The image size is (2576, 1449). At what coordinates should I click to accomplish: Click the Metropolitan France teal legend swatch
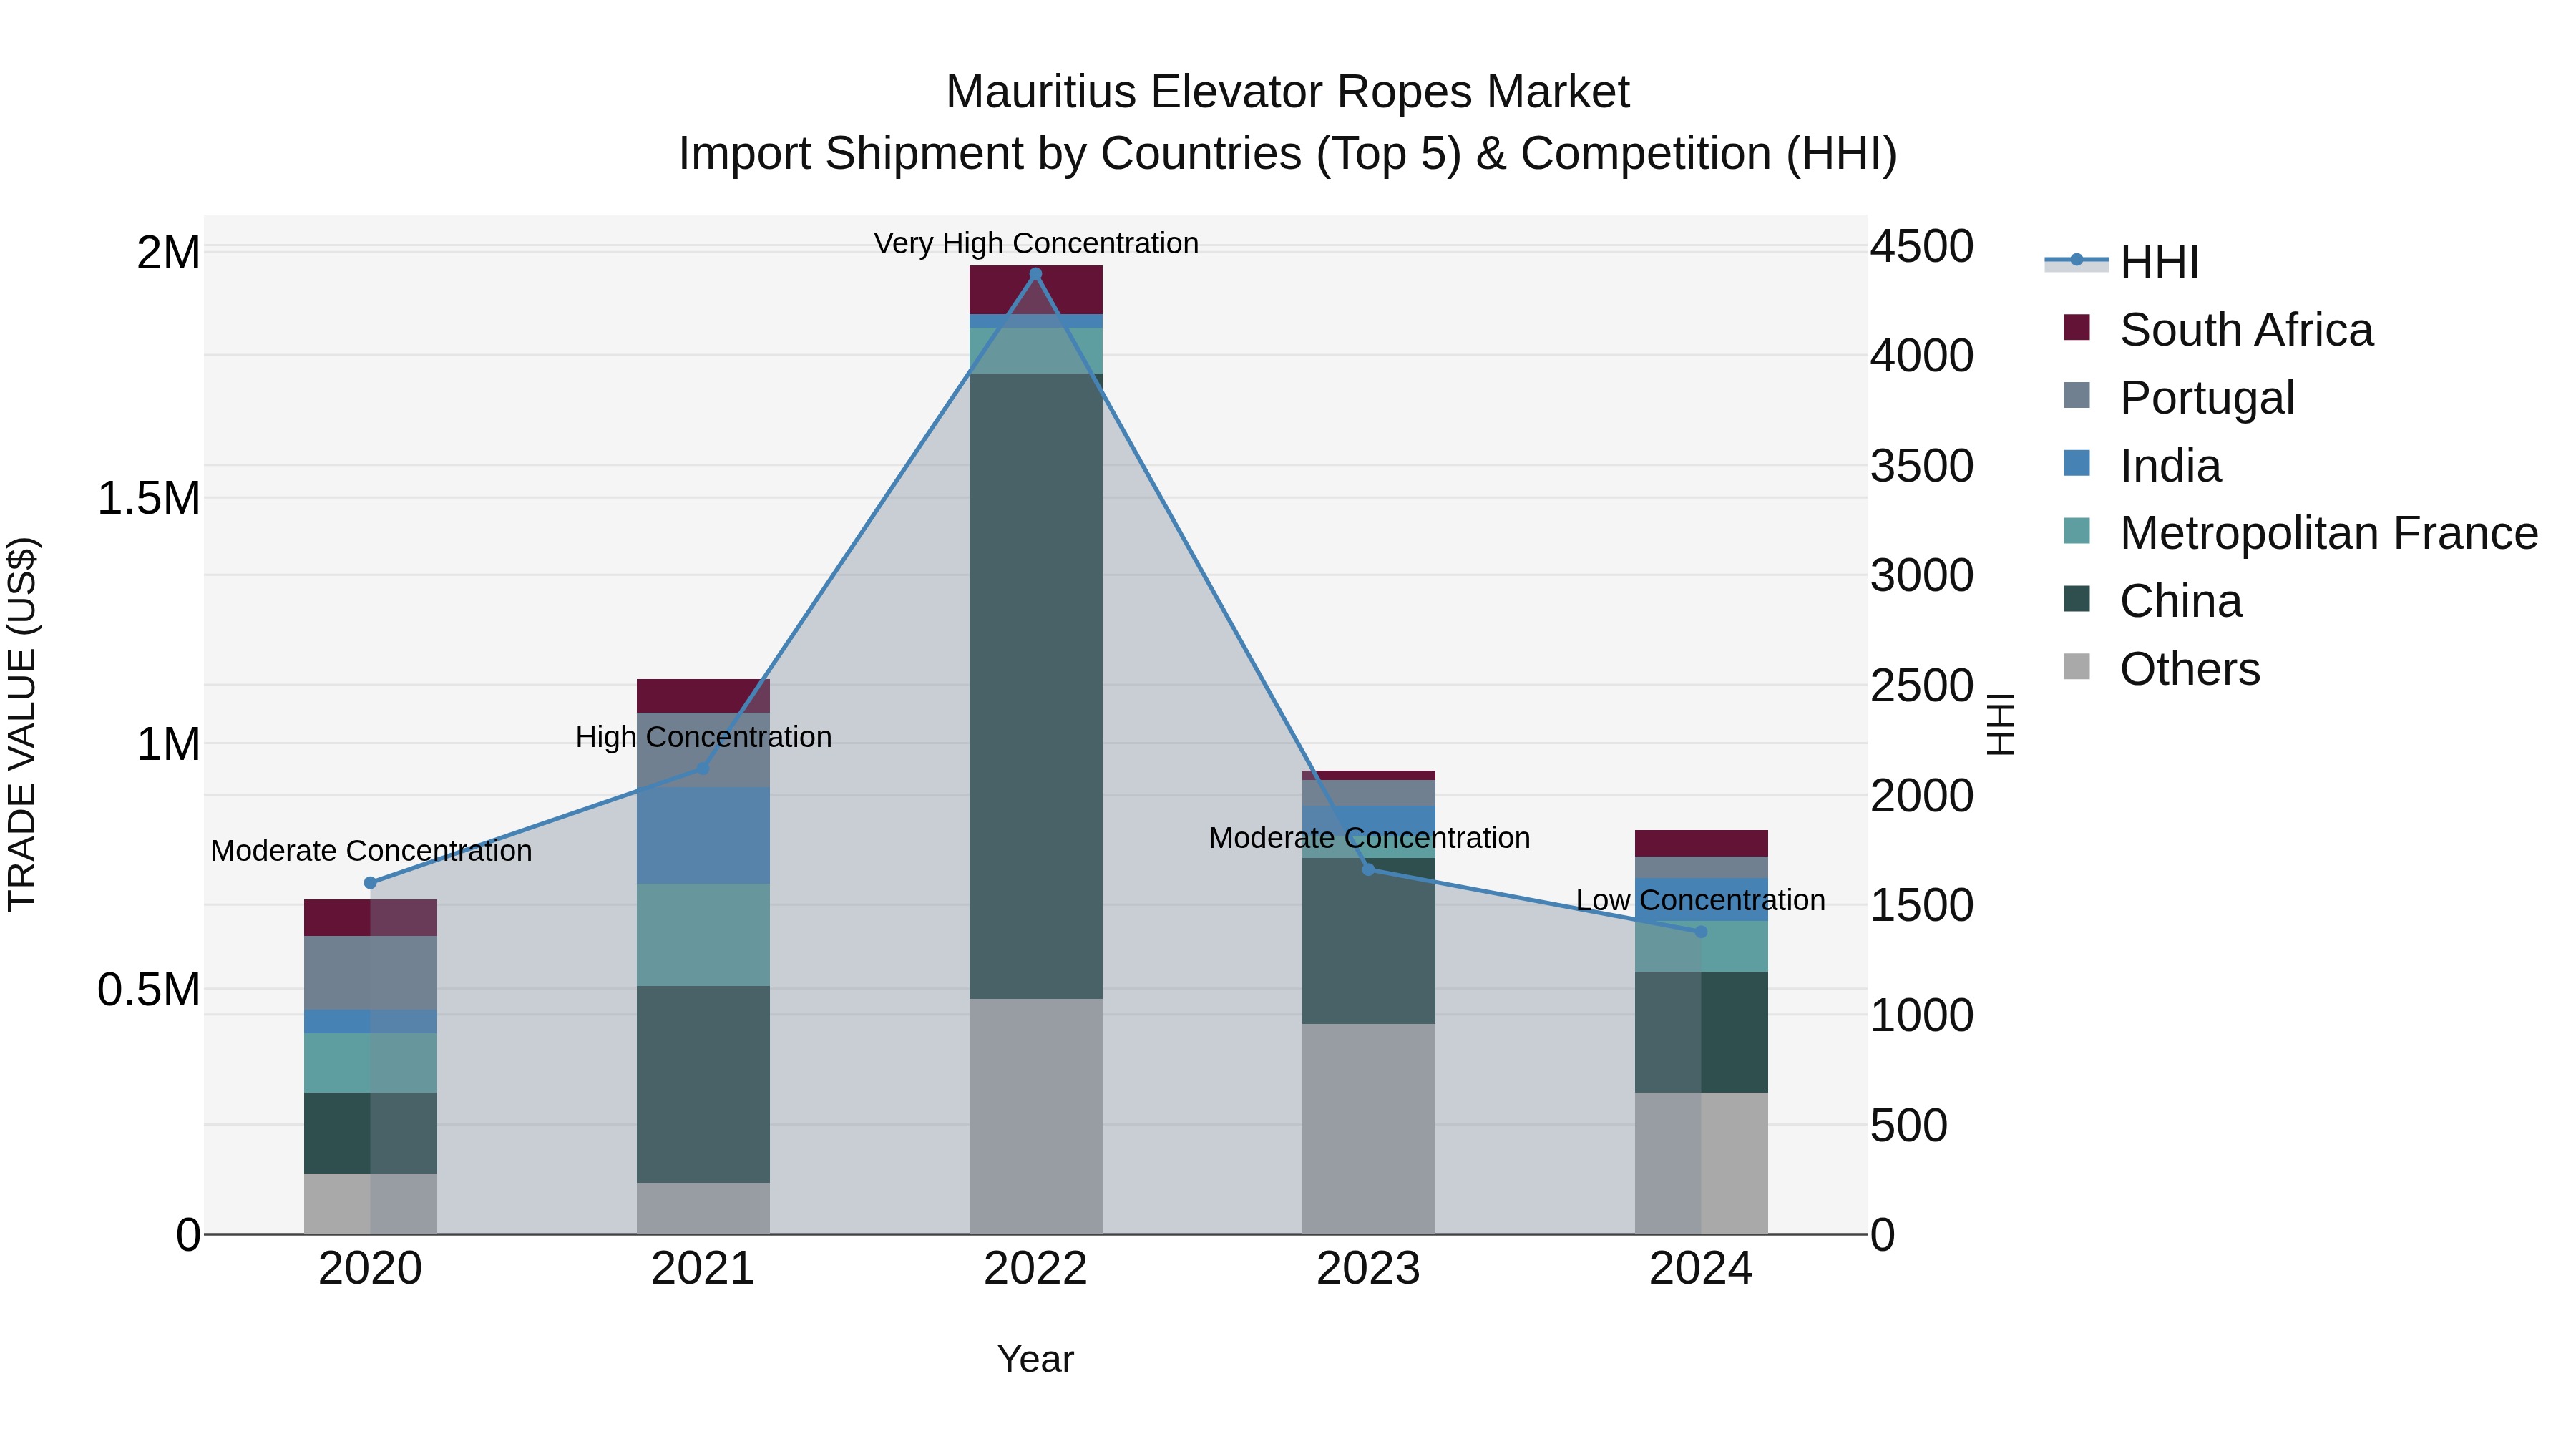2076,531
